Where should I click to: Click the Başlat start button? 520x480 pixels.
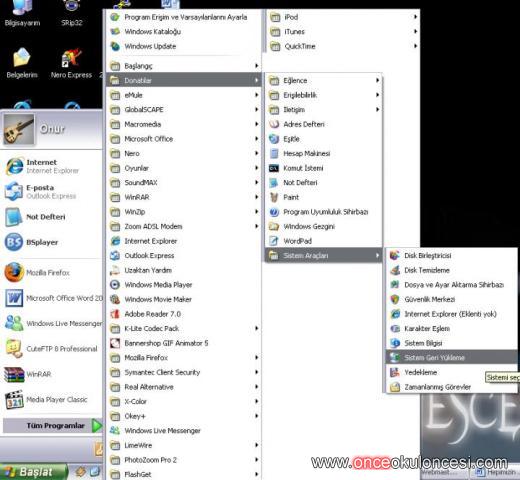(33, 472)
